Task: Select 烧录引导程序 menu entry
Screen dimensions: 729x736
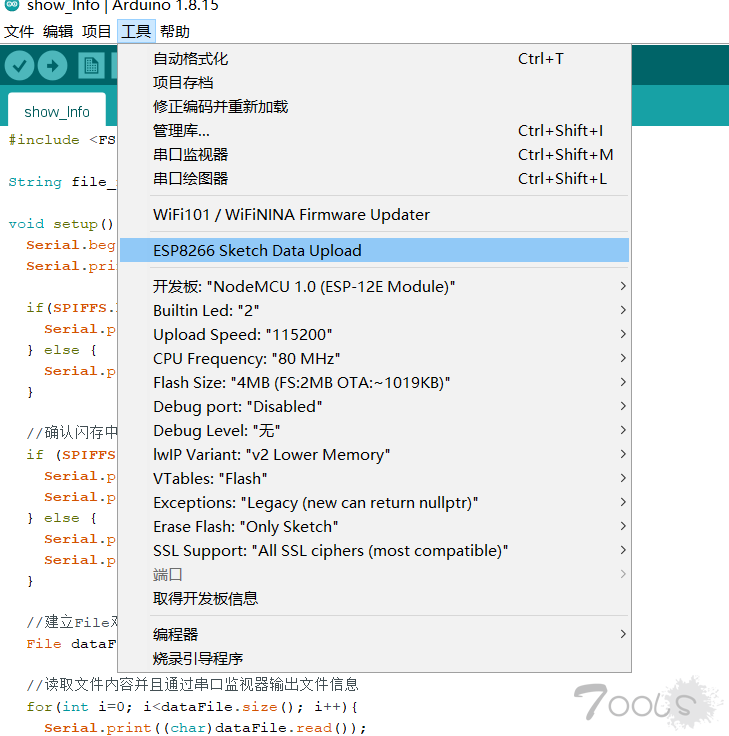Action: pyautogui.click(x=374, y=658)
